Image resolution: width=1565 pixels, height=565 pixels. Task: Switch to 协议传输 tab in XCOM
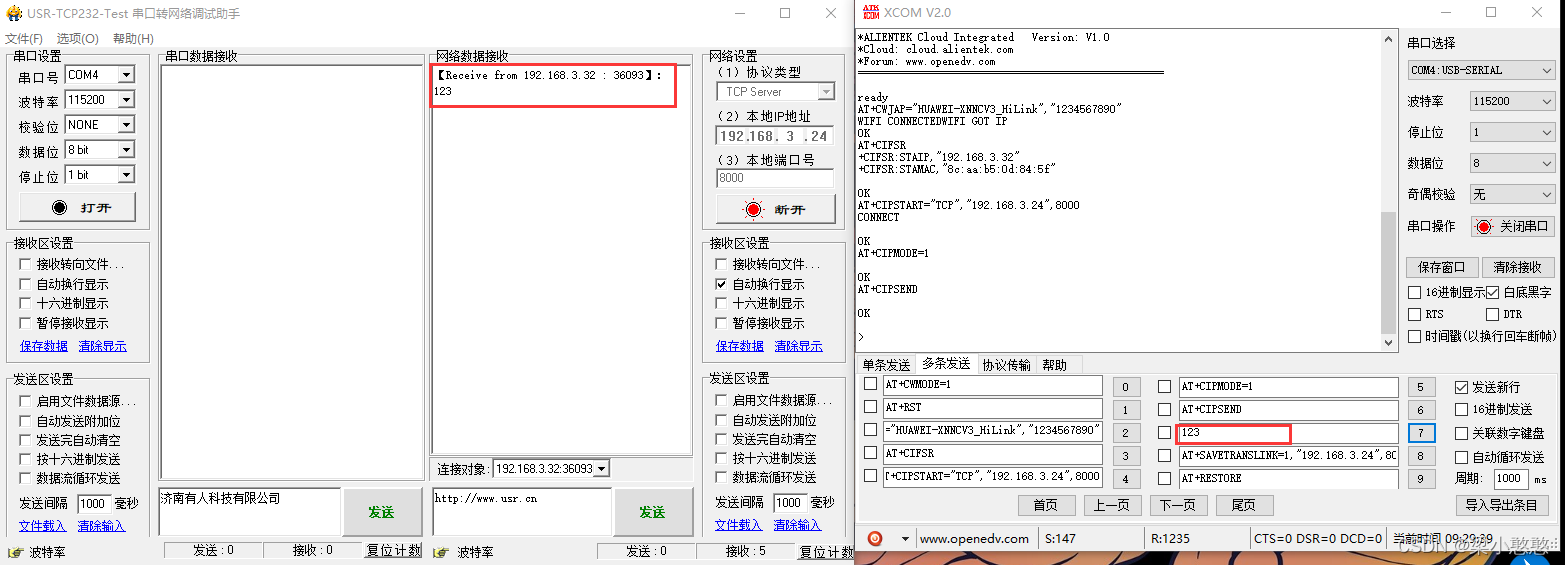pos(1006,365)
